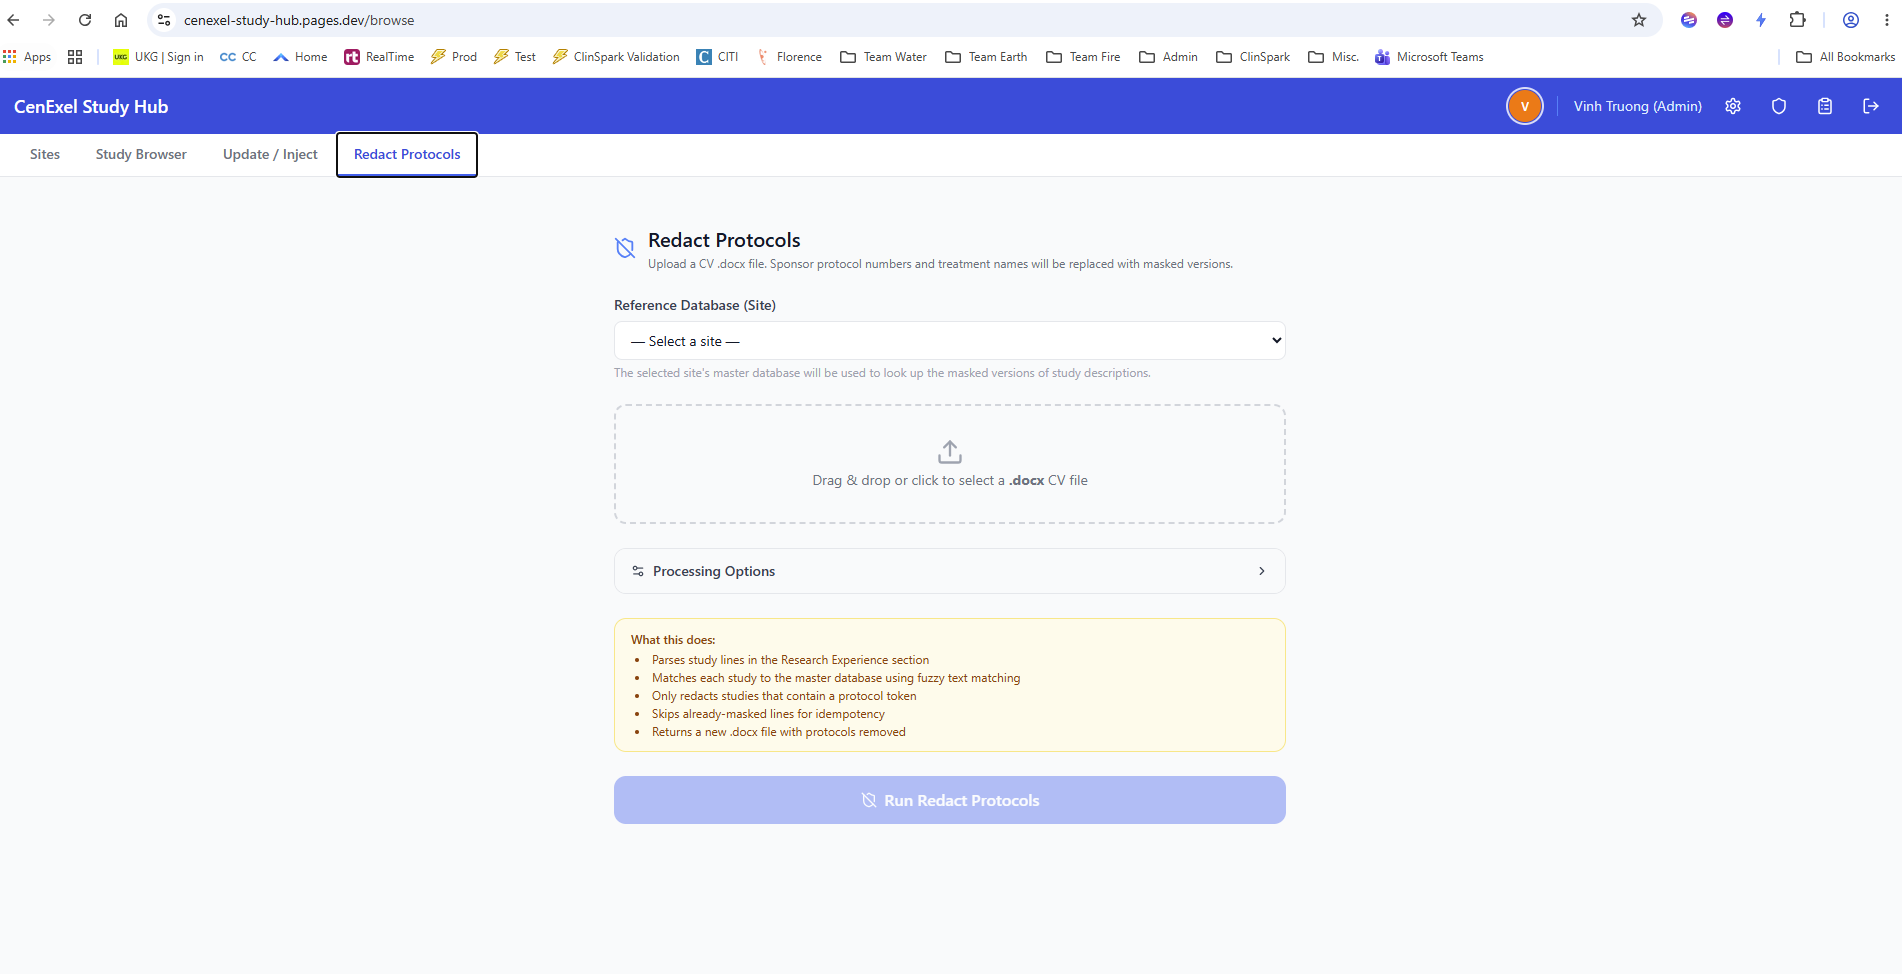Reload the page with refresh icon

(85, 20)
